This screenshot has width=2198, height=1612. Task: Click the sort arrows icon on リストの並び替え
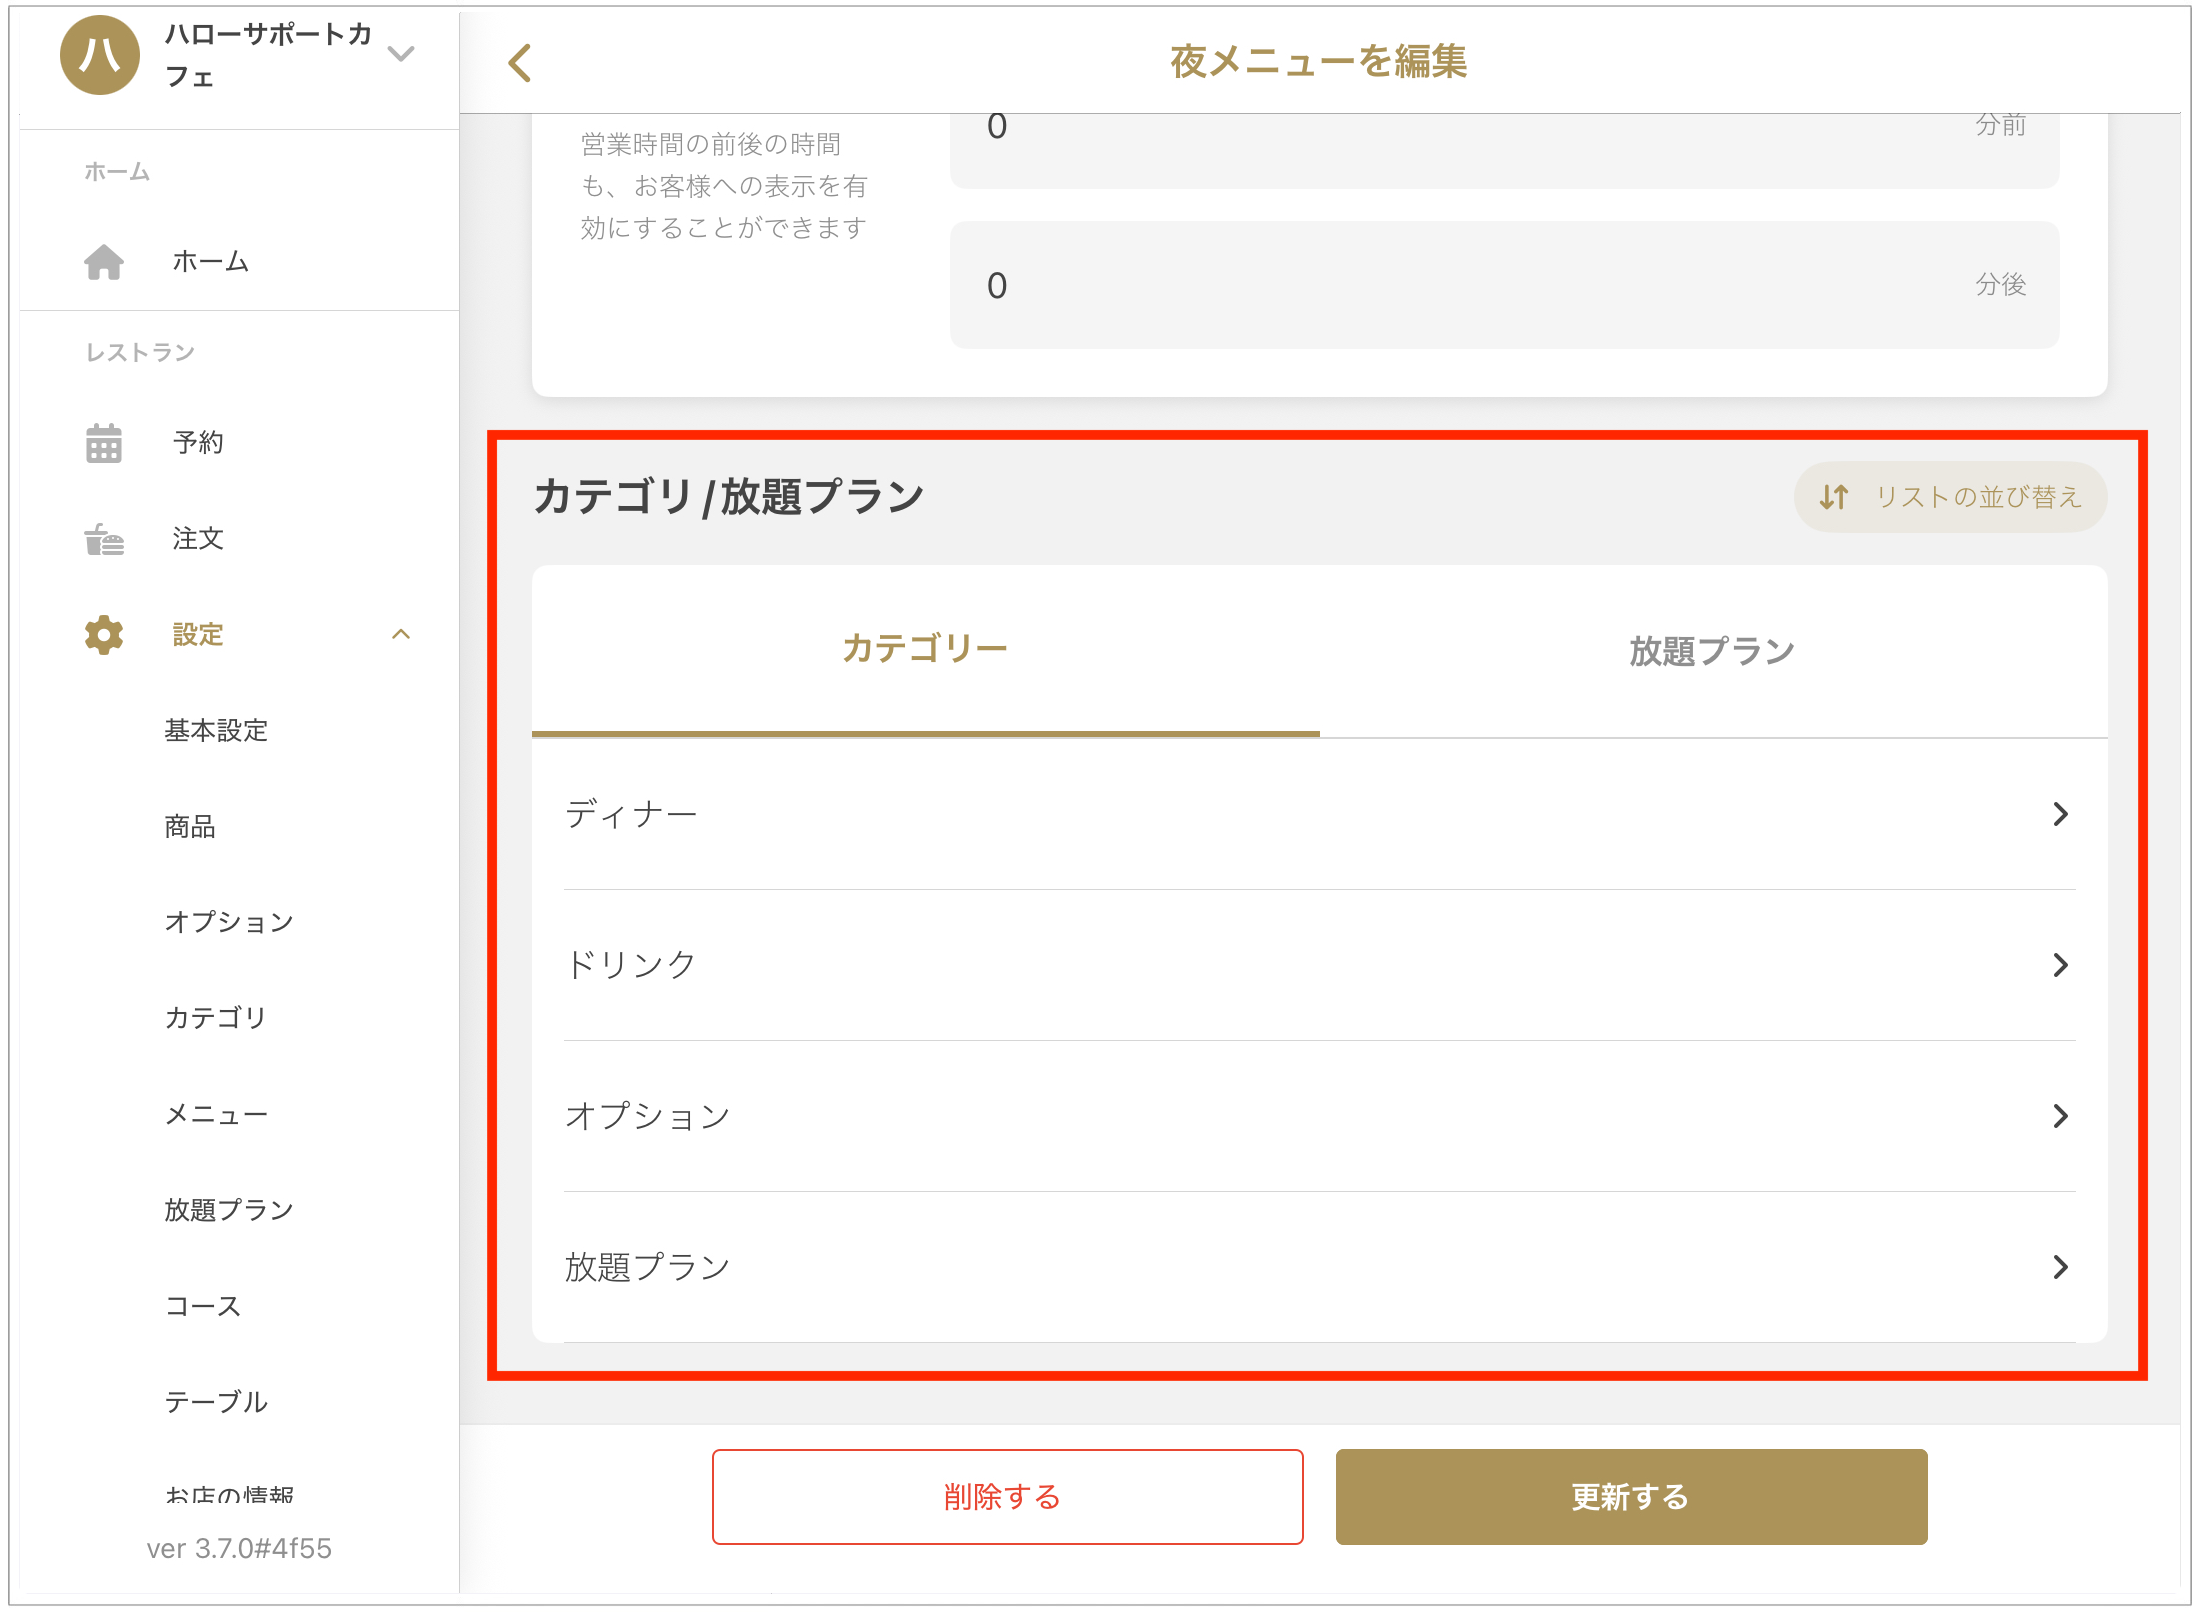coord(1833,497)
